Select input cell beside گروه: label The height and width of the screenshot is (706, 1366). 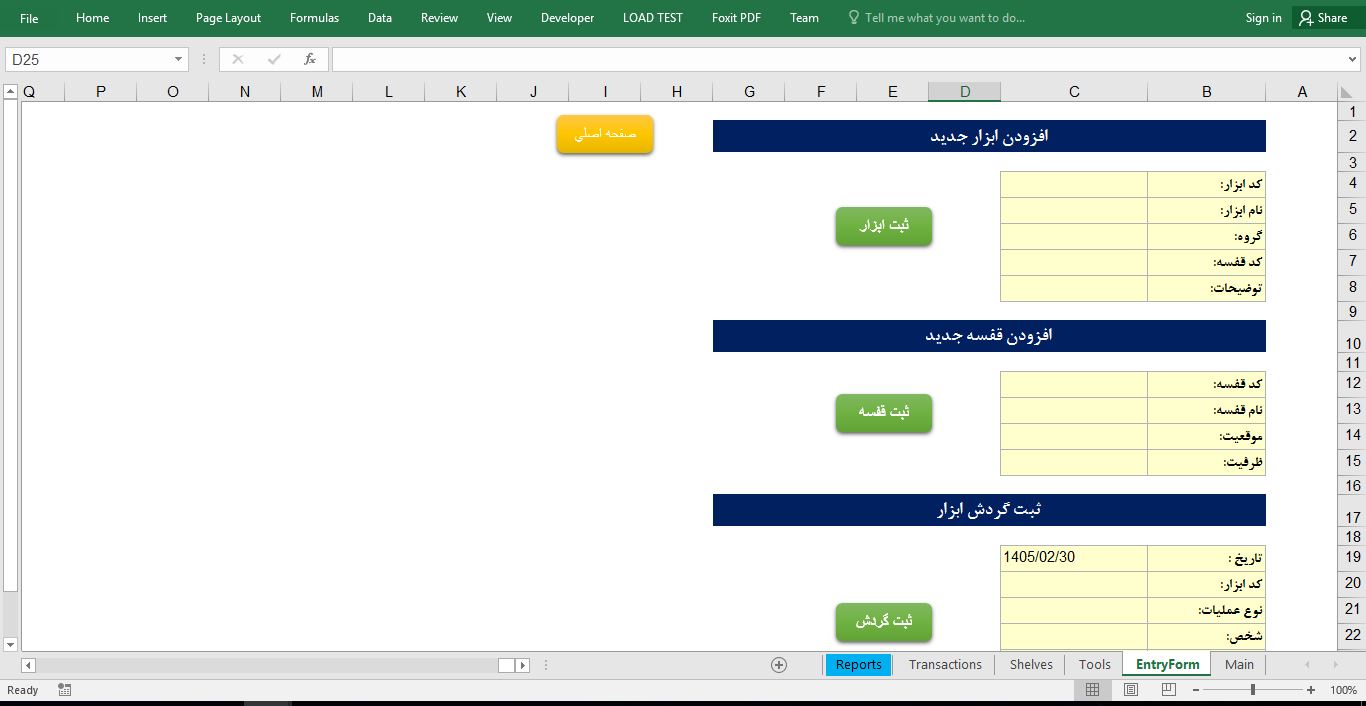click(x=1074, y=236)
